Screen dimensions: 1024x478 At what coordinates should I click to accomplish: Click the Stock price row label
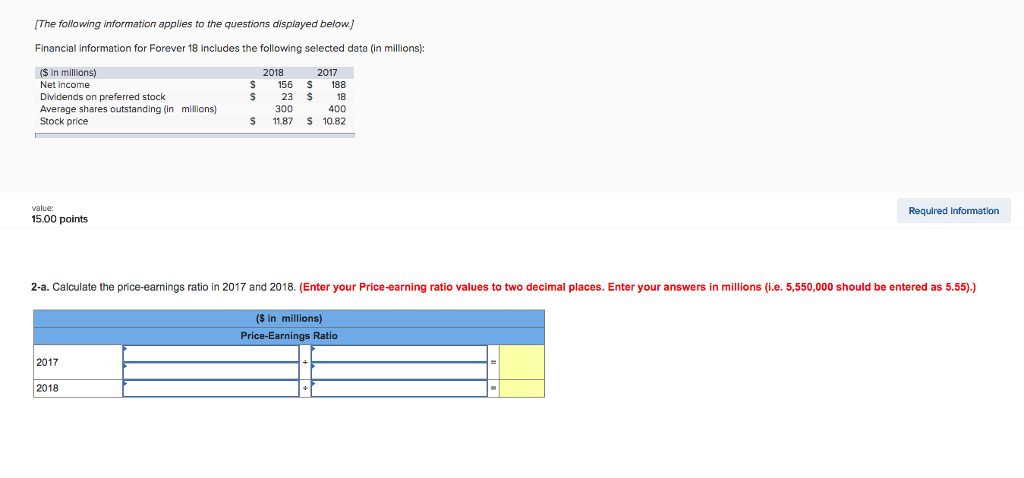[64, 121]
